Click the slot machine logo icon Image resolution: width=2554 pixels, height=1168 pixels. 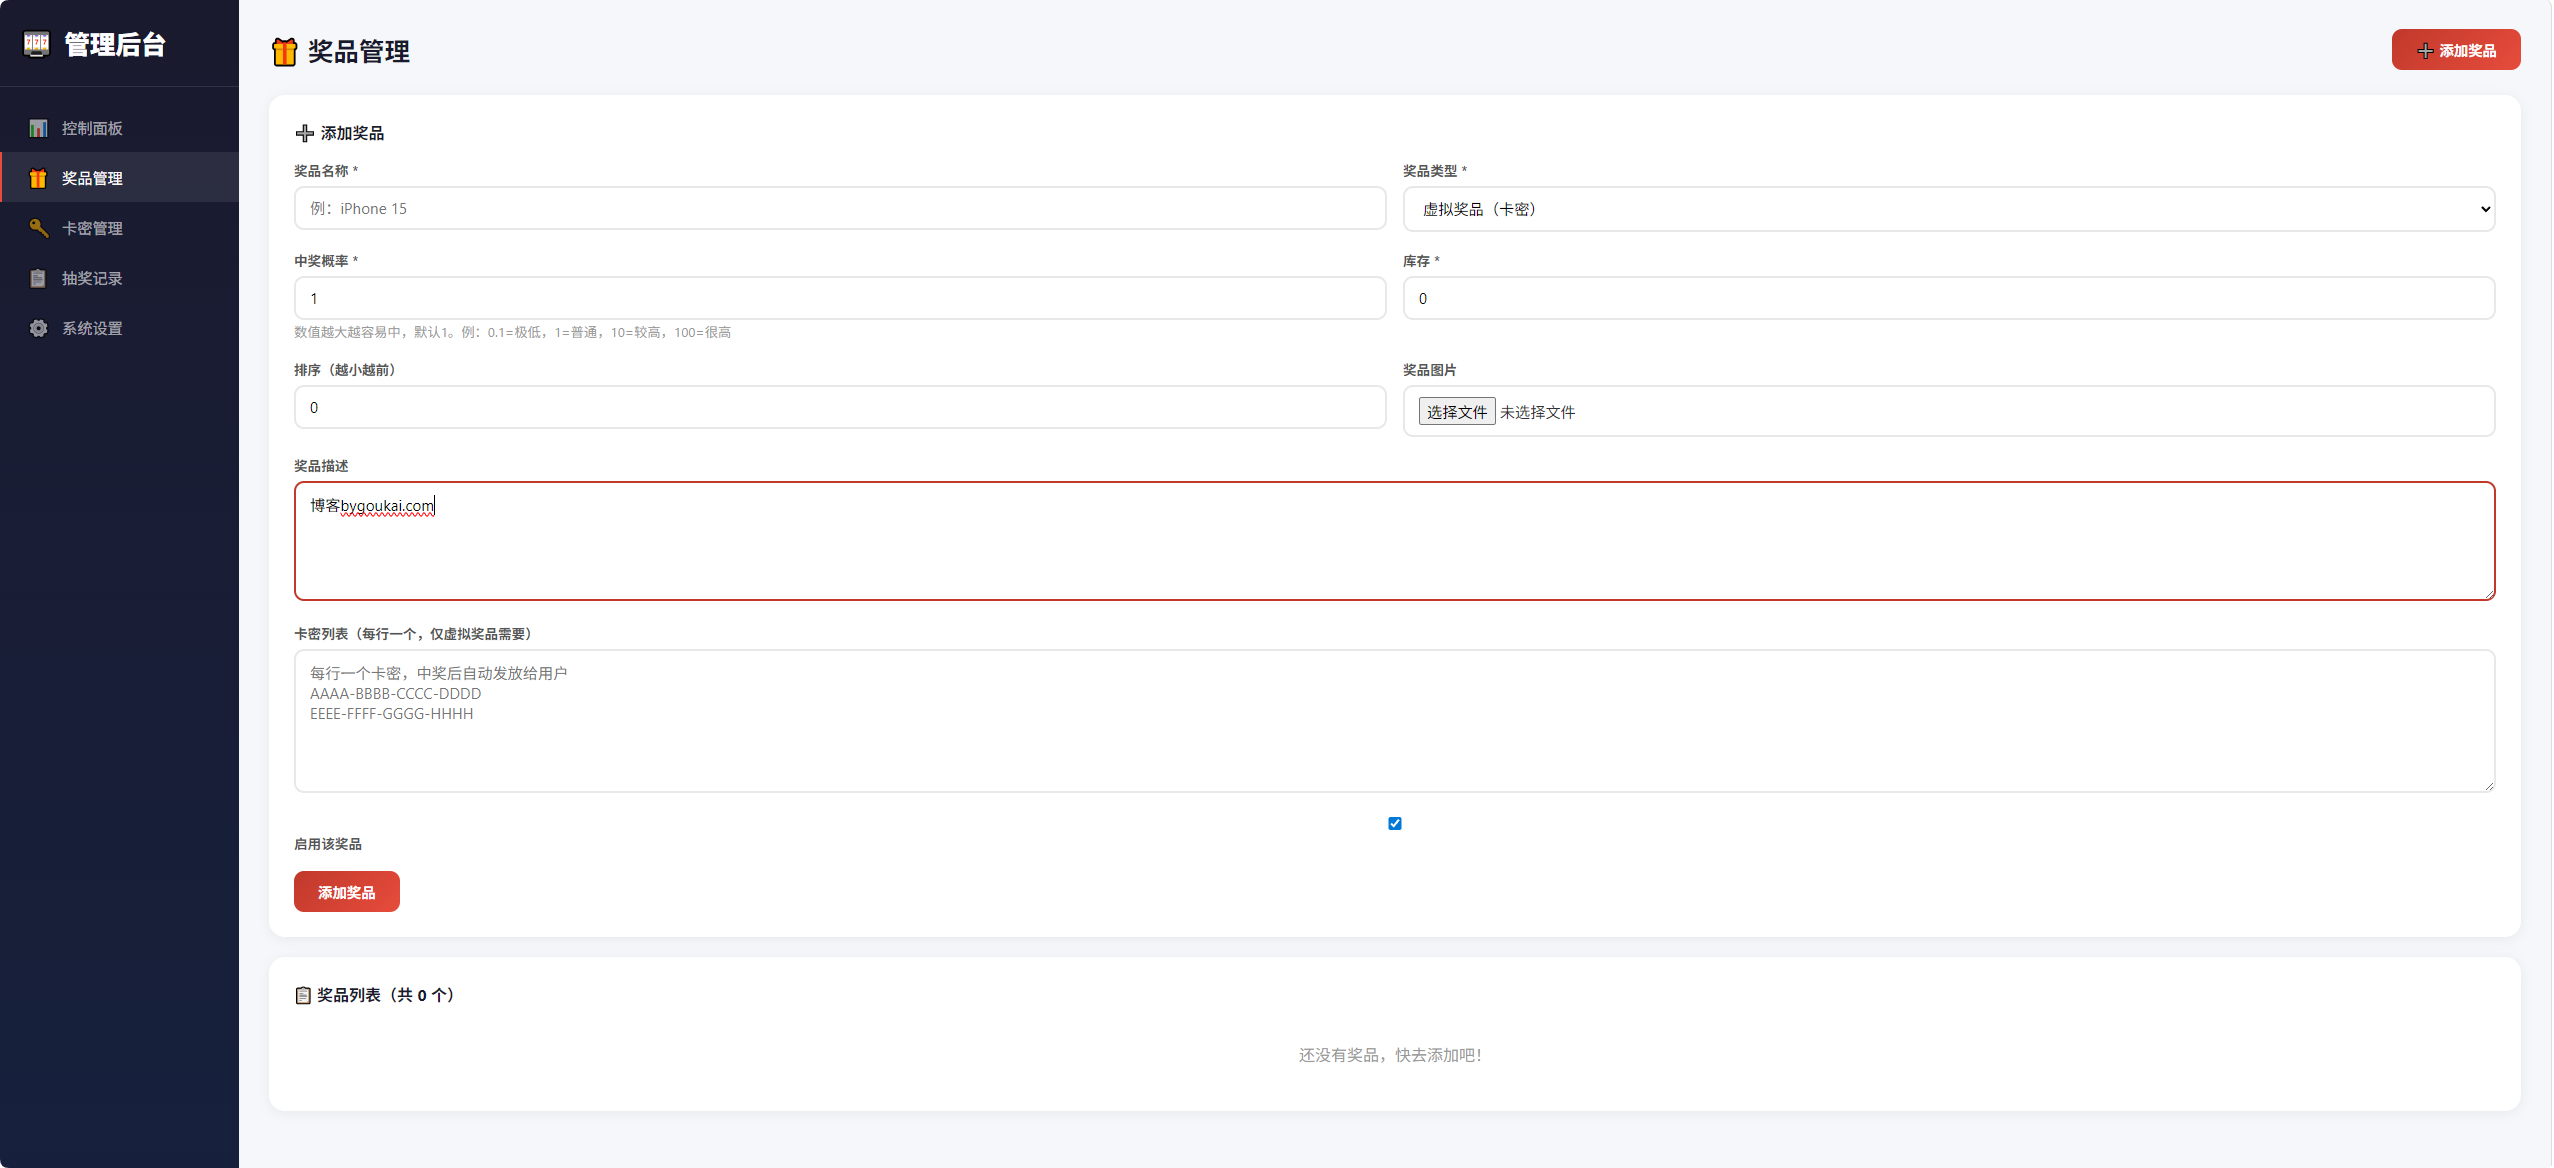37,44
